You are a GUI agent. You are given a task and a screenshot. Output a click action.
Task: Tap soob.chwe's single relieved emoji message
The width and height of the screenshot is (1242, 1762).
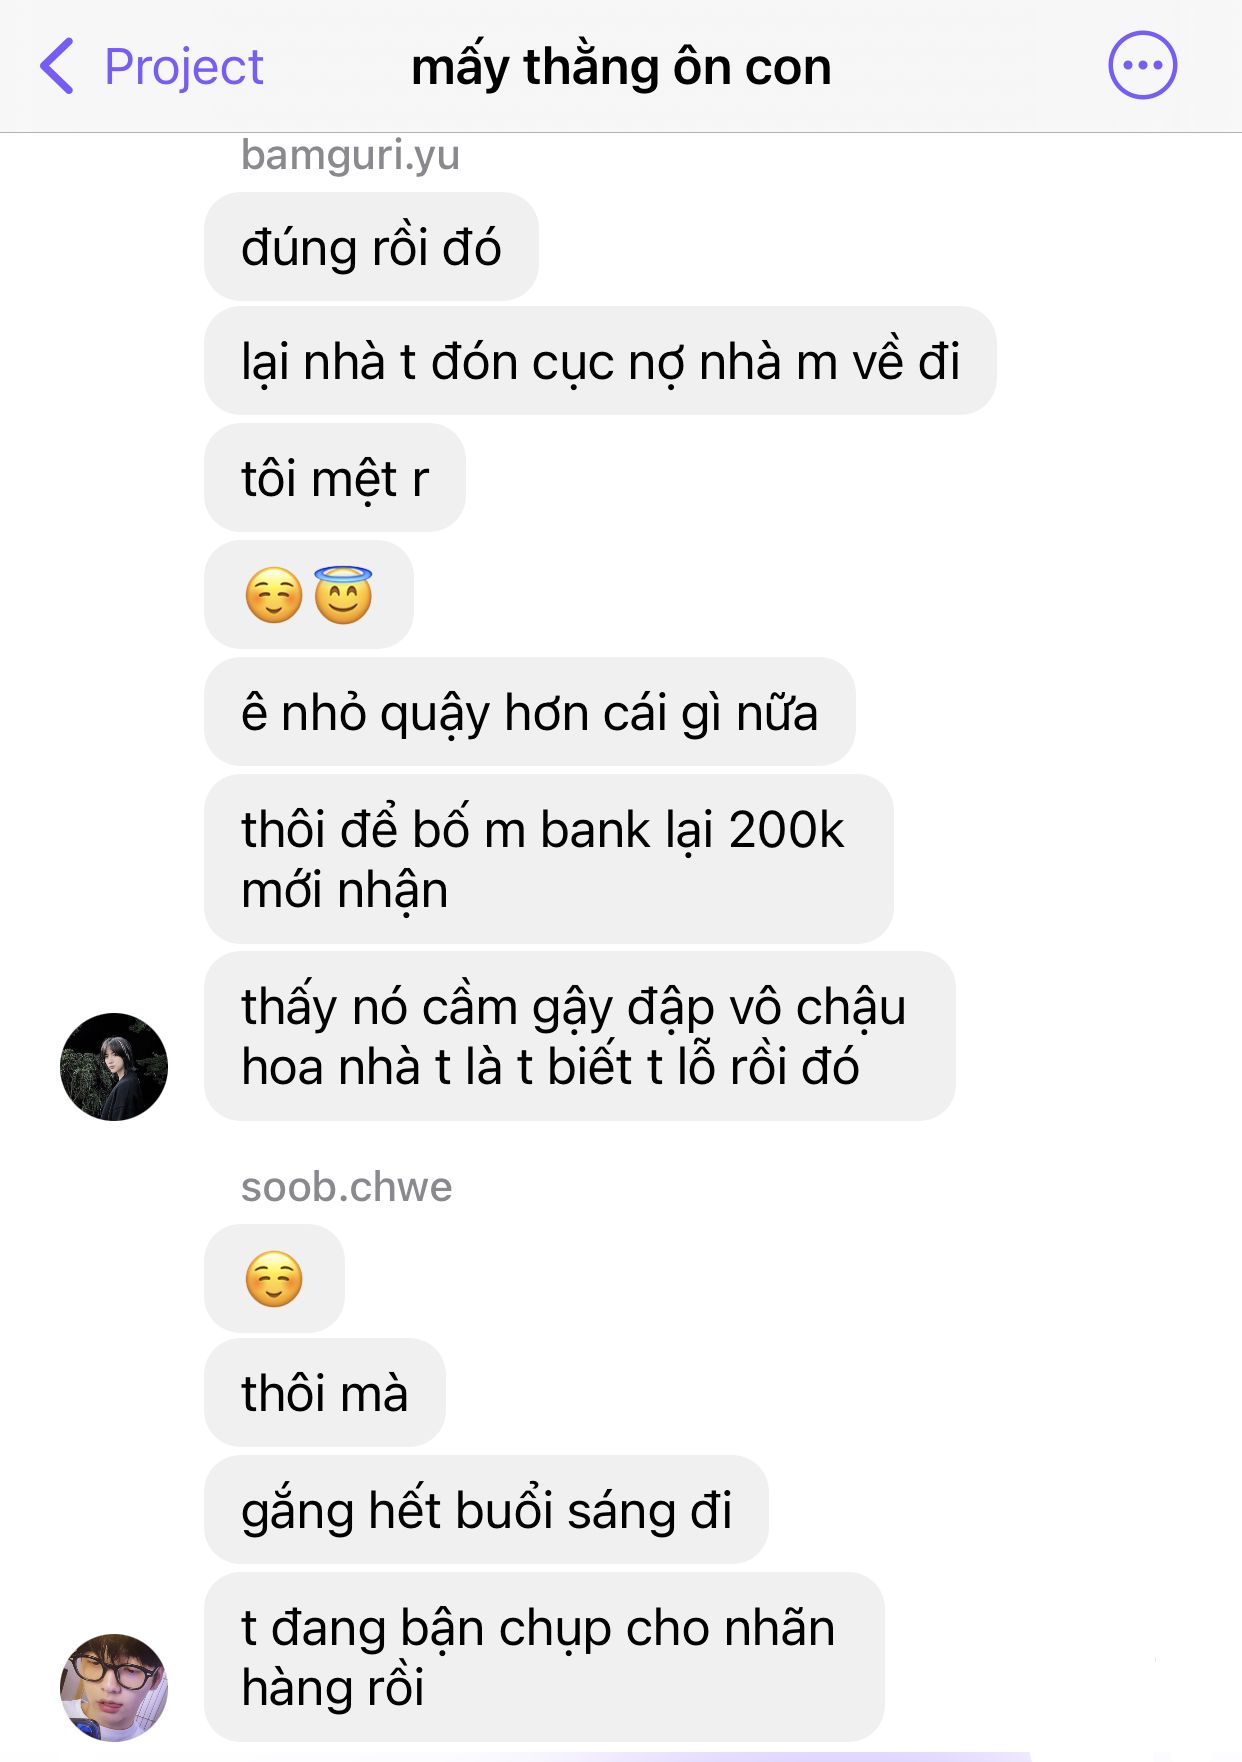coord(274,1279)
